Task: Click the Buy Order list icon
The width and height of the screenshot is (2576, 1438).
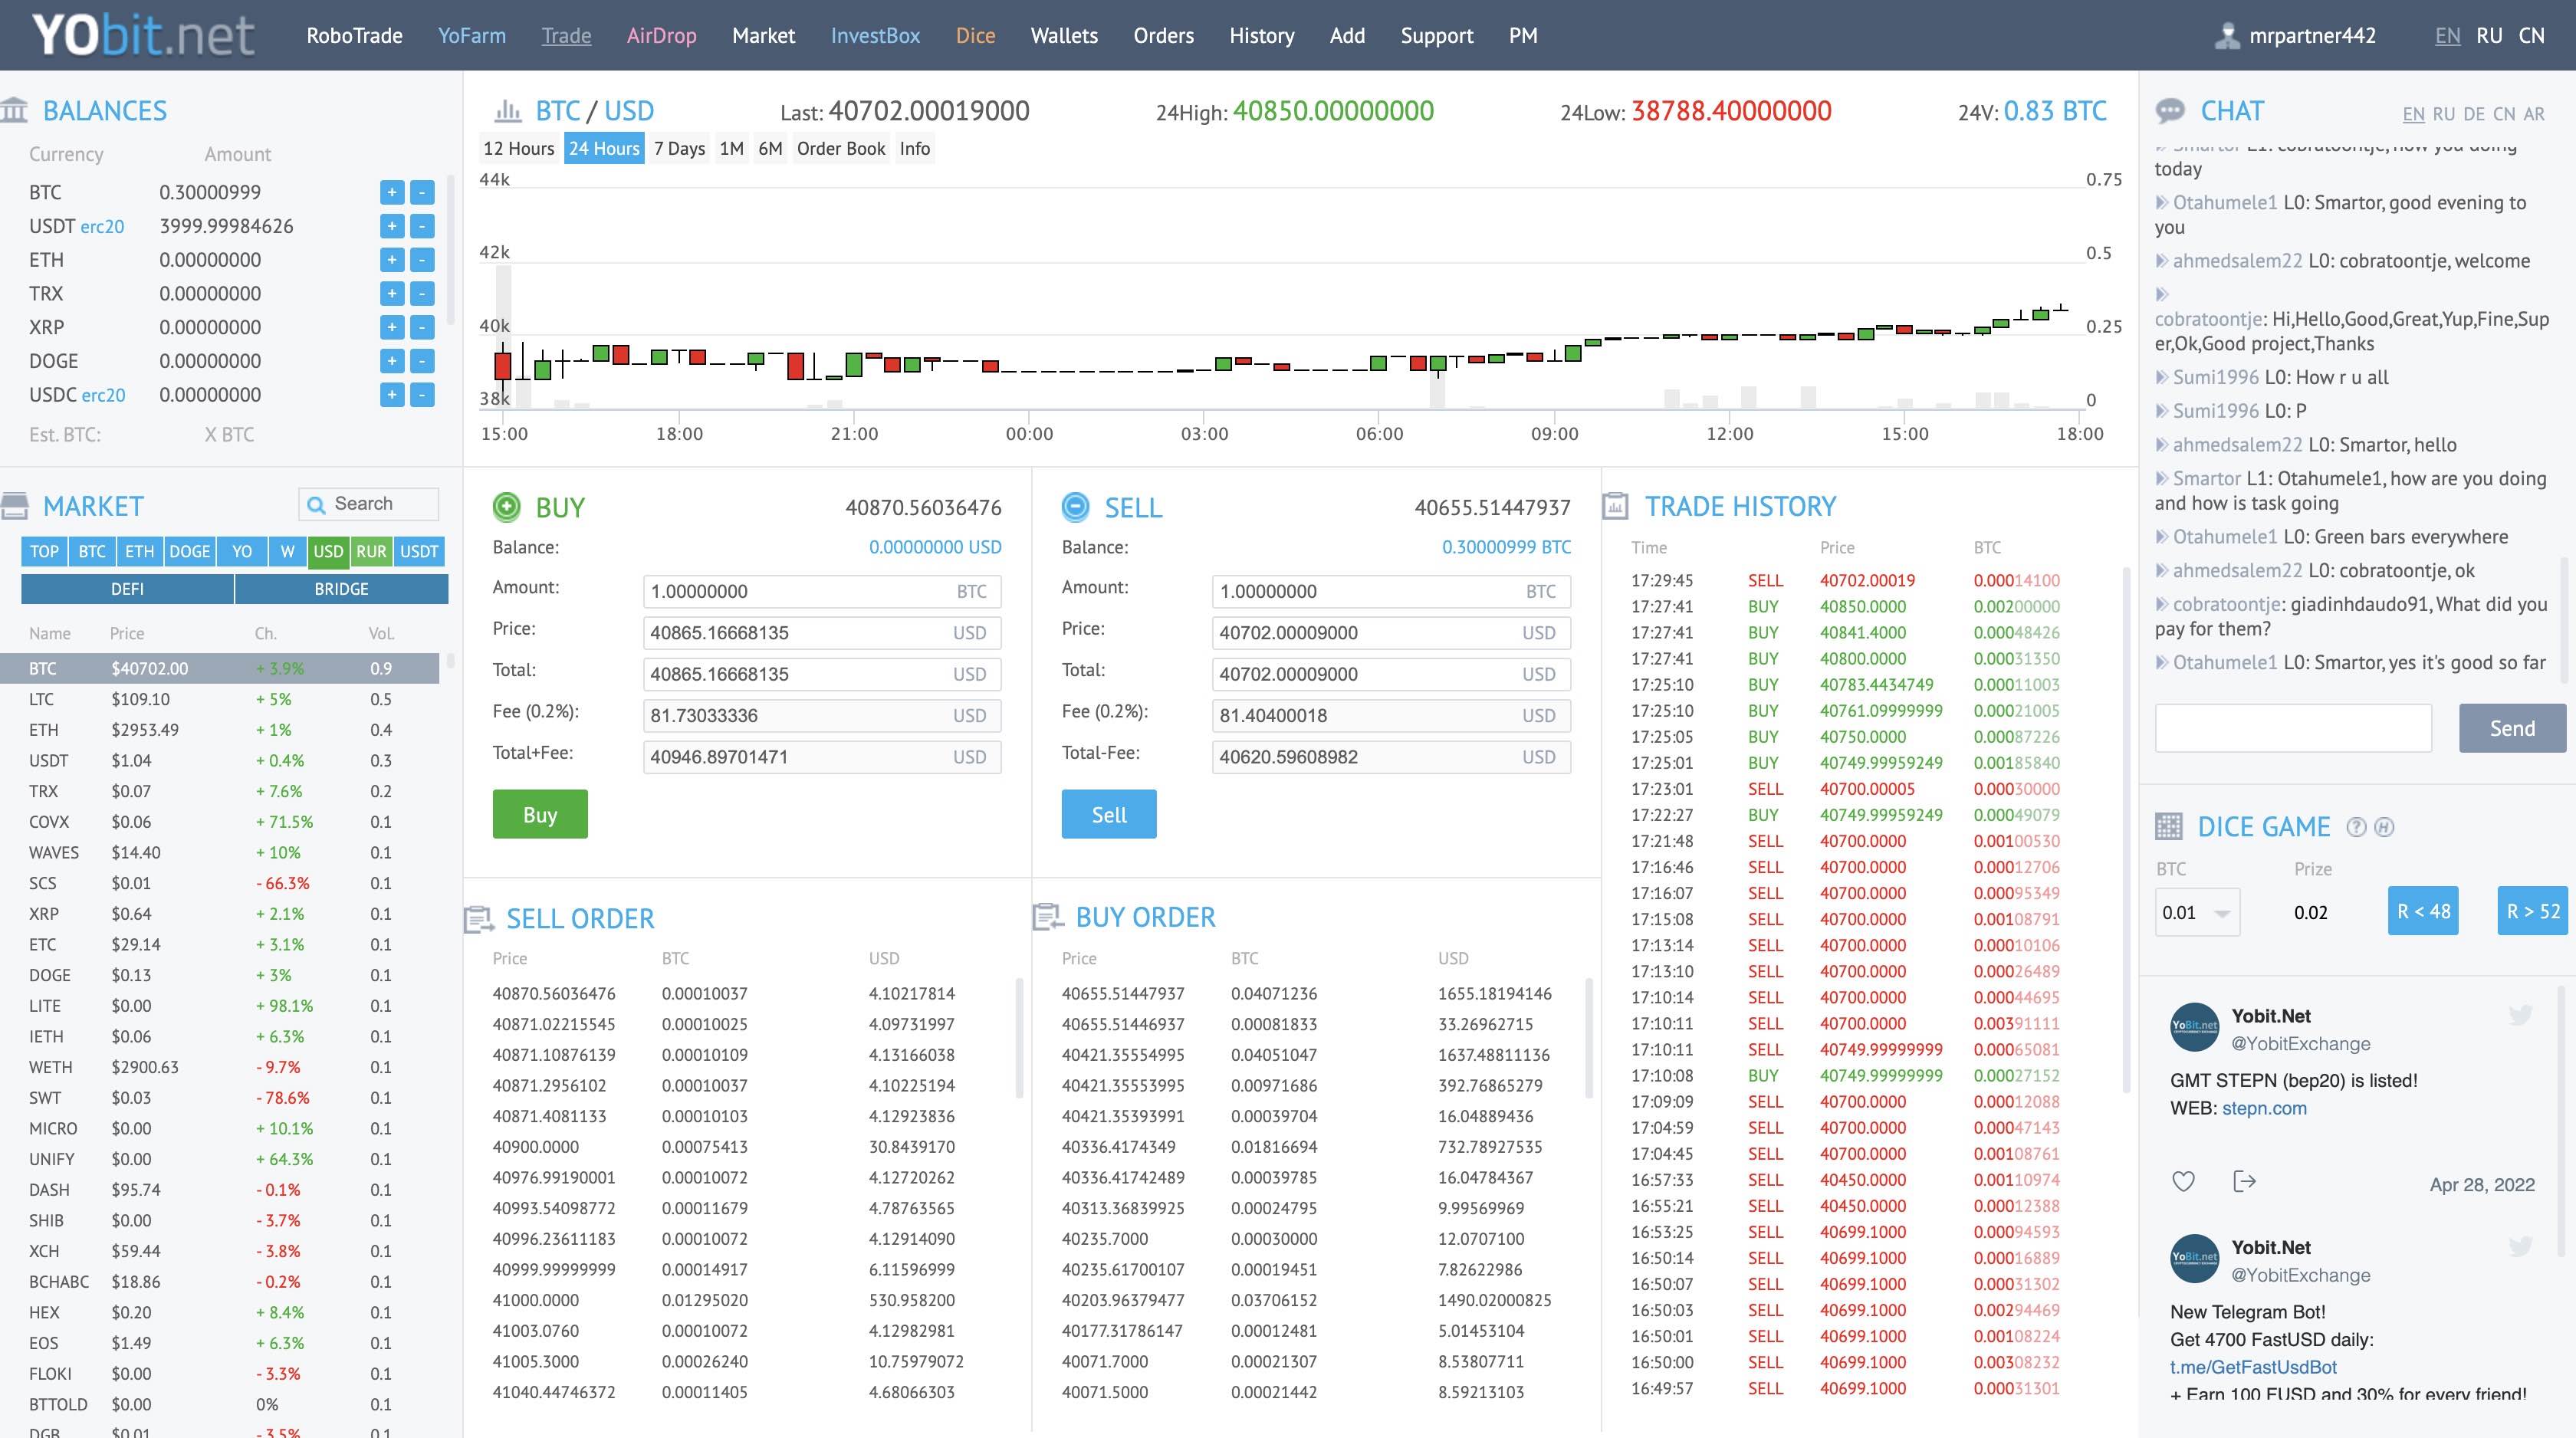Action: [1047, 916]
